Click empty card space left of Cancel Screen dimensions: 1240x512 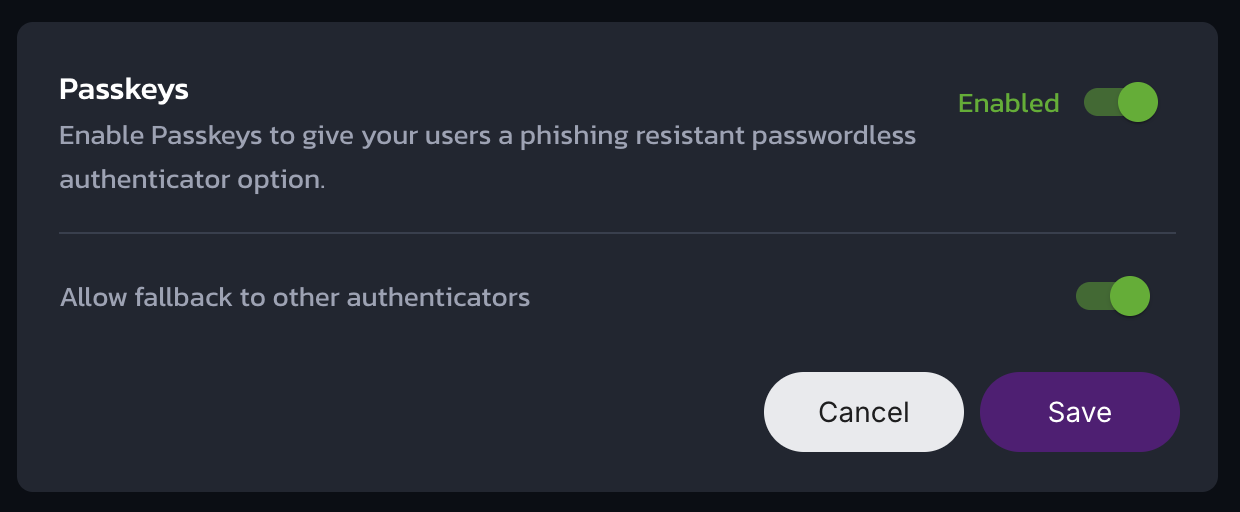[x=400, y=412]
